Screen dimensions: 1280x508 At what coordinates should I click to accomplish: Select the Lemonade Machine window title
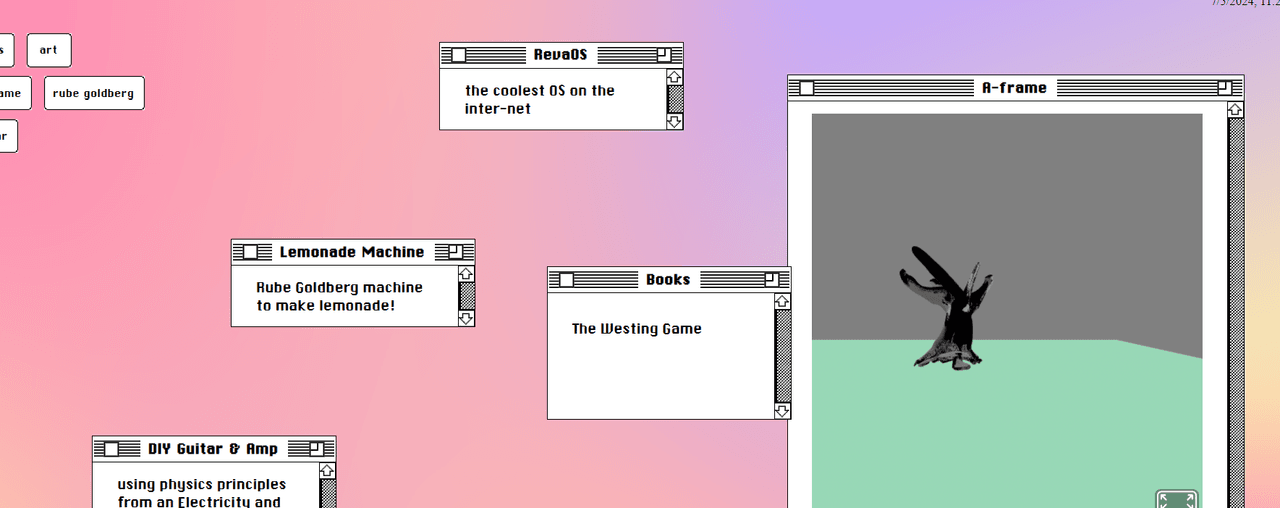pyautogui.click(x=352, y=252)
